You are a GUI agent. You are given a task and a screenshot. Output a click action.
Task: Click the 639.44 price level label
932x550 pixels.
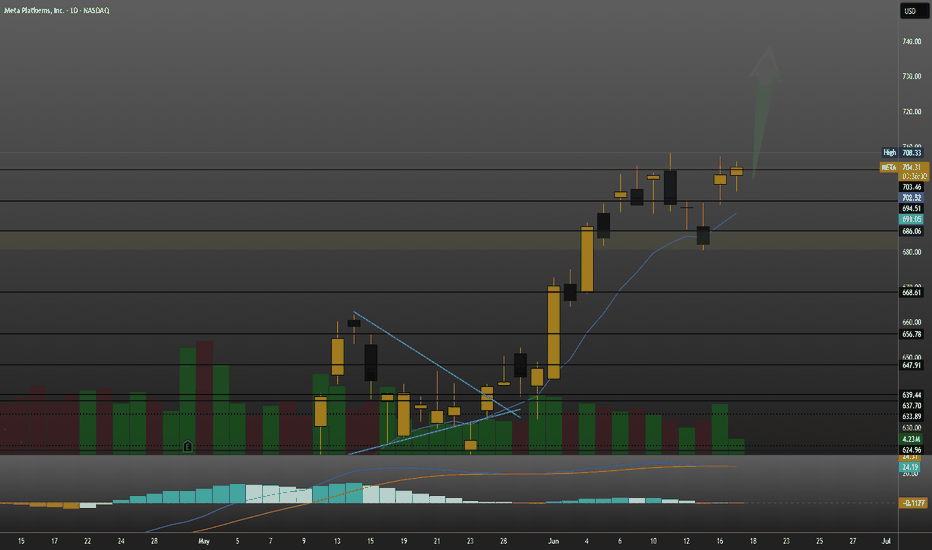[912, 395]
